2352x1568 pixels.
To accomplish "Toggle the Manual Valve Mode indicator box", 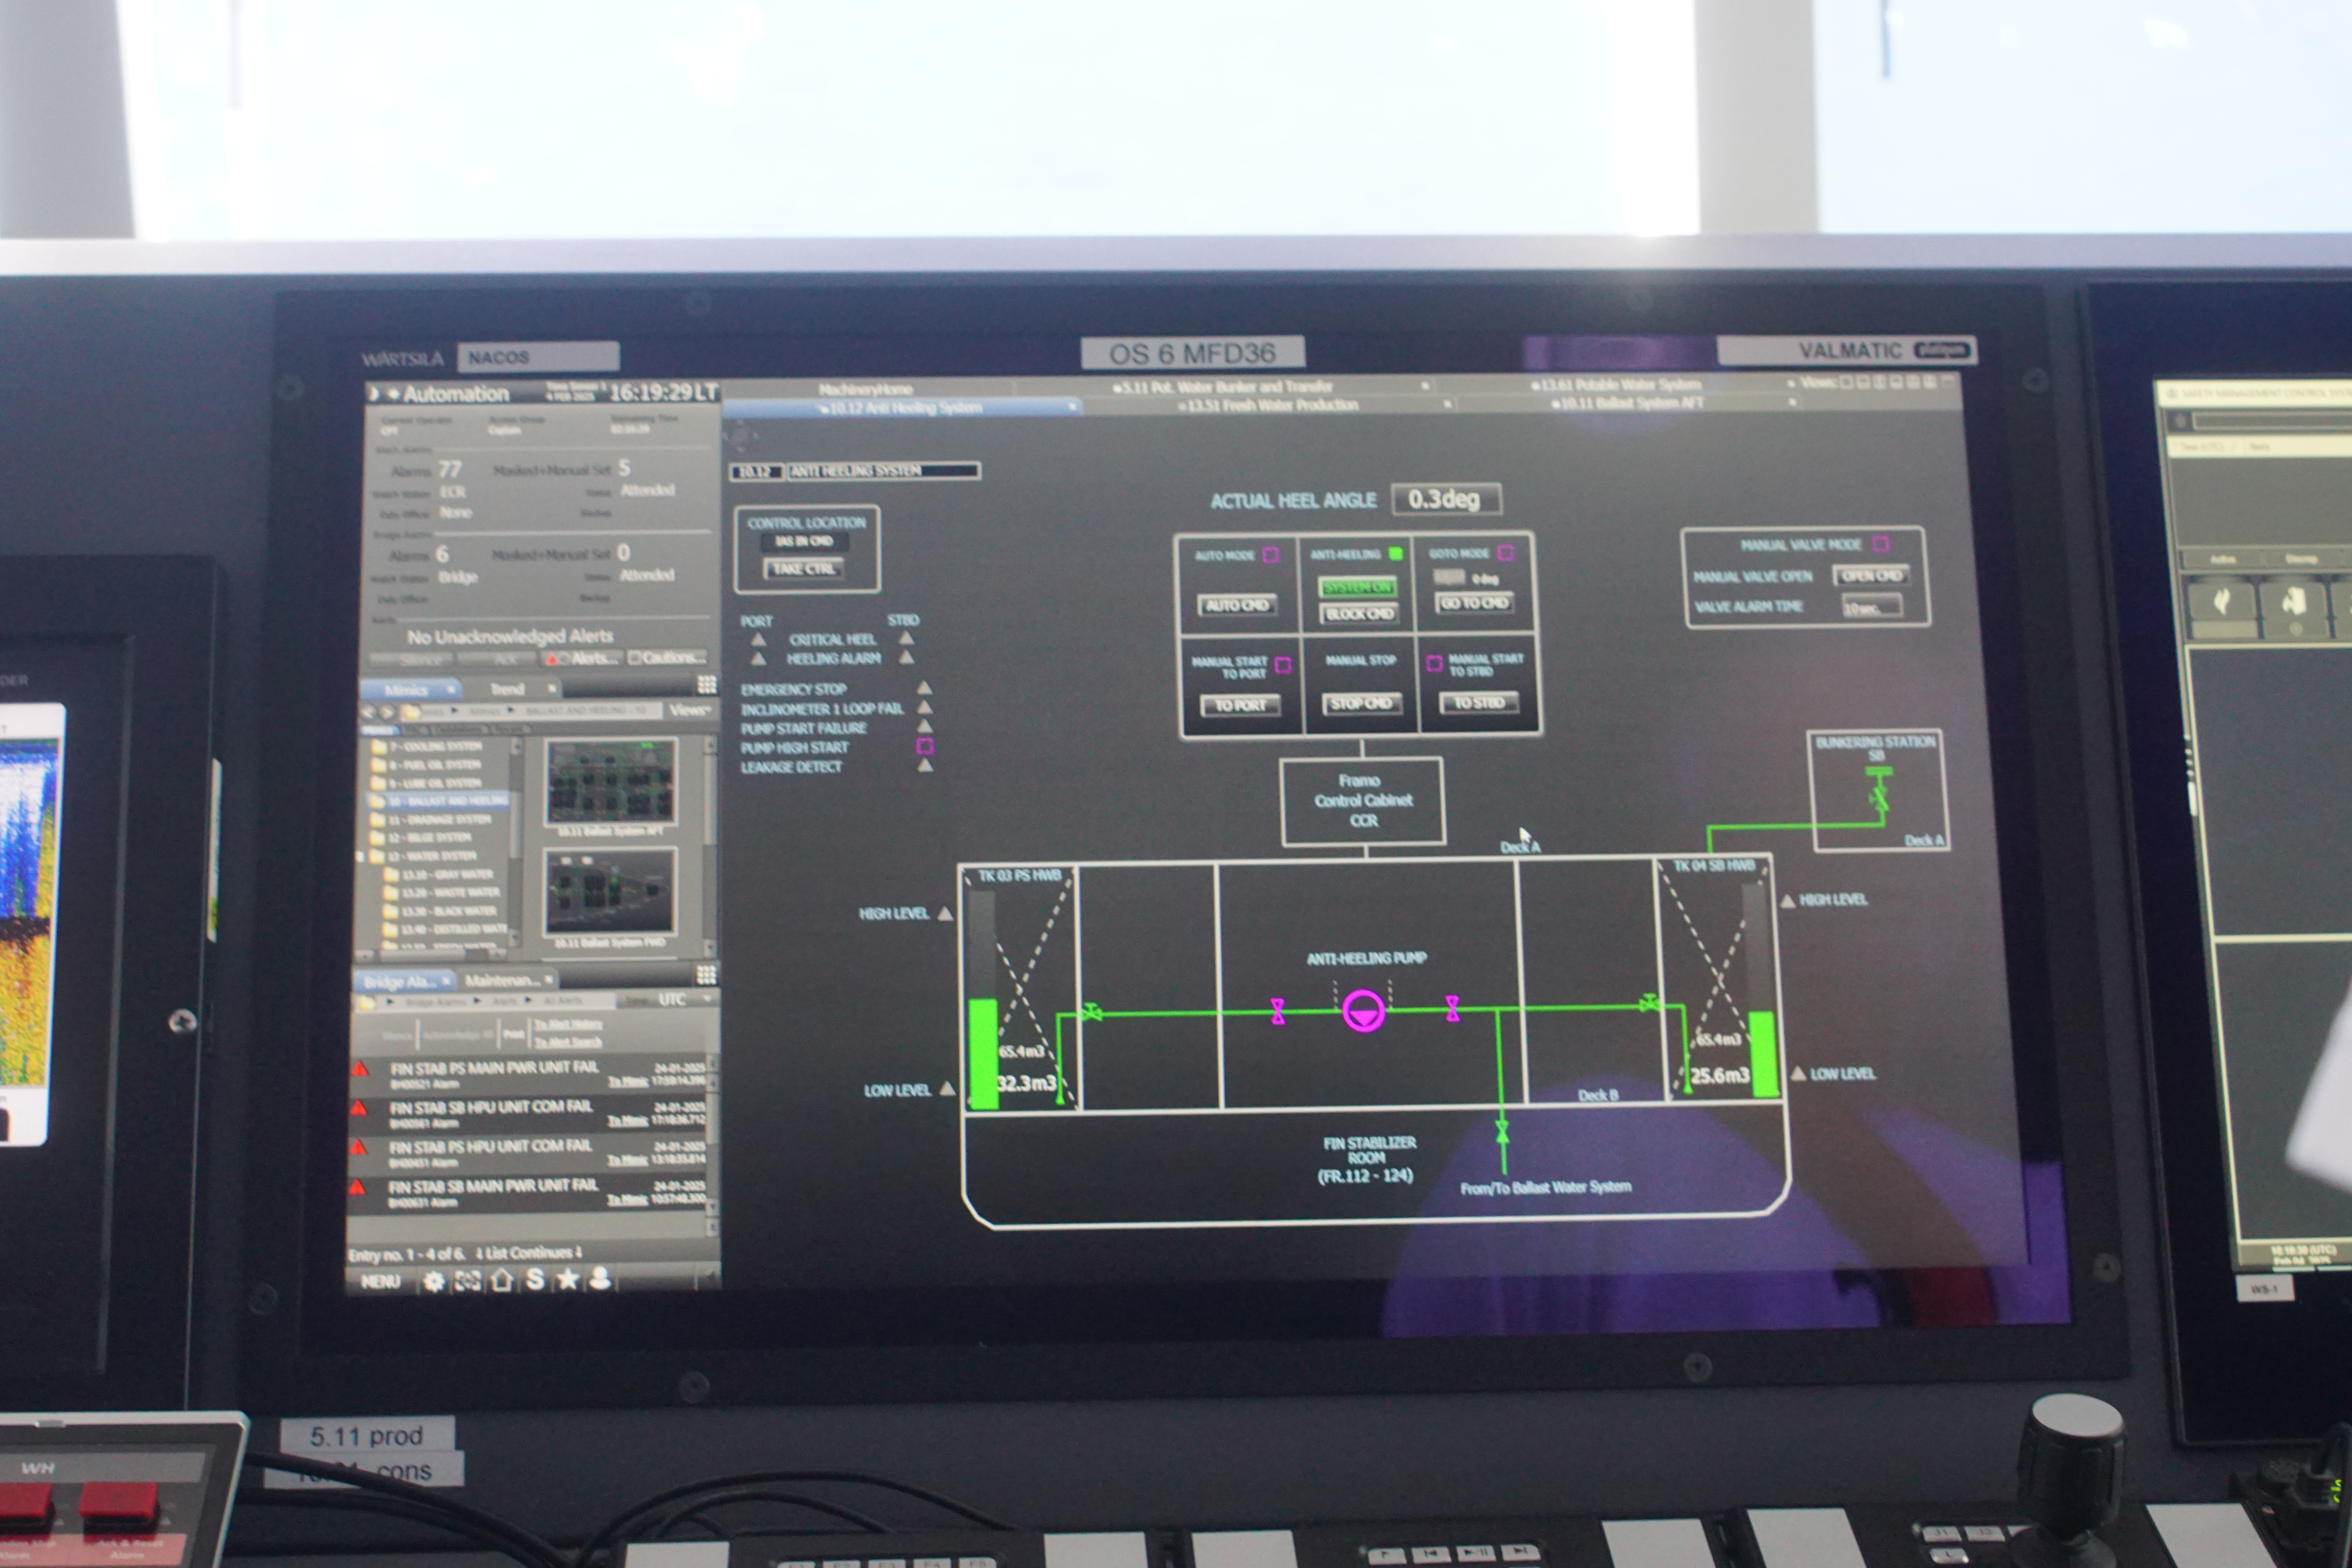I will tap(1881, 544).
